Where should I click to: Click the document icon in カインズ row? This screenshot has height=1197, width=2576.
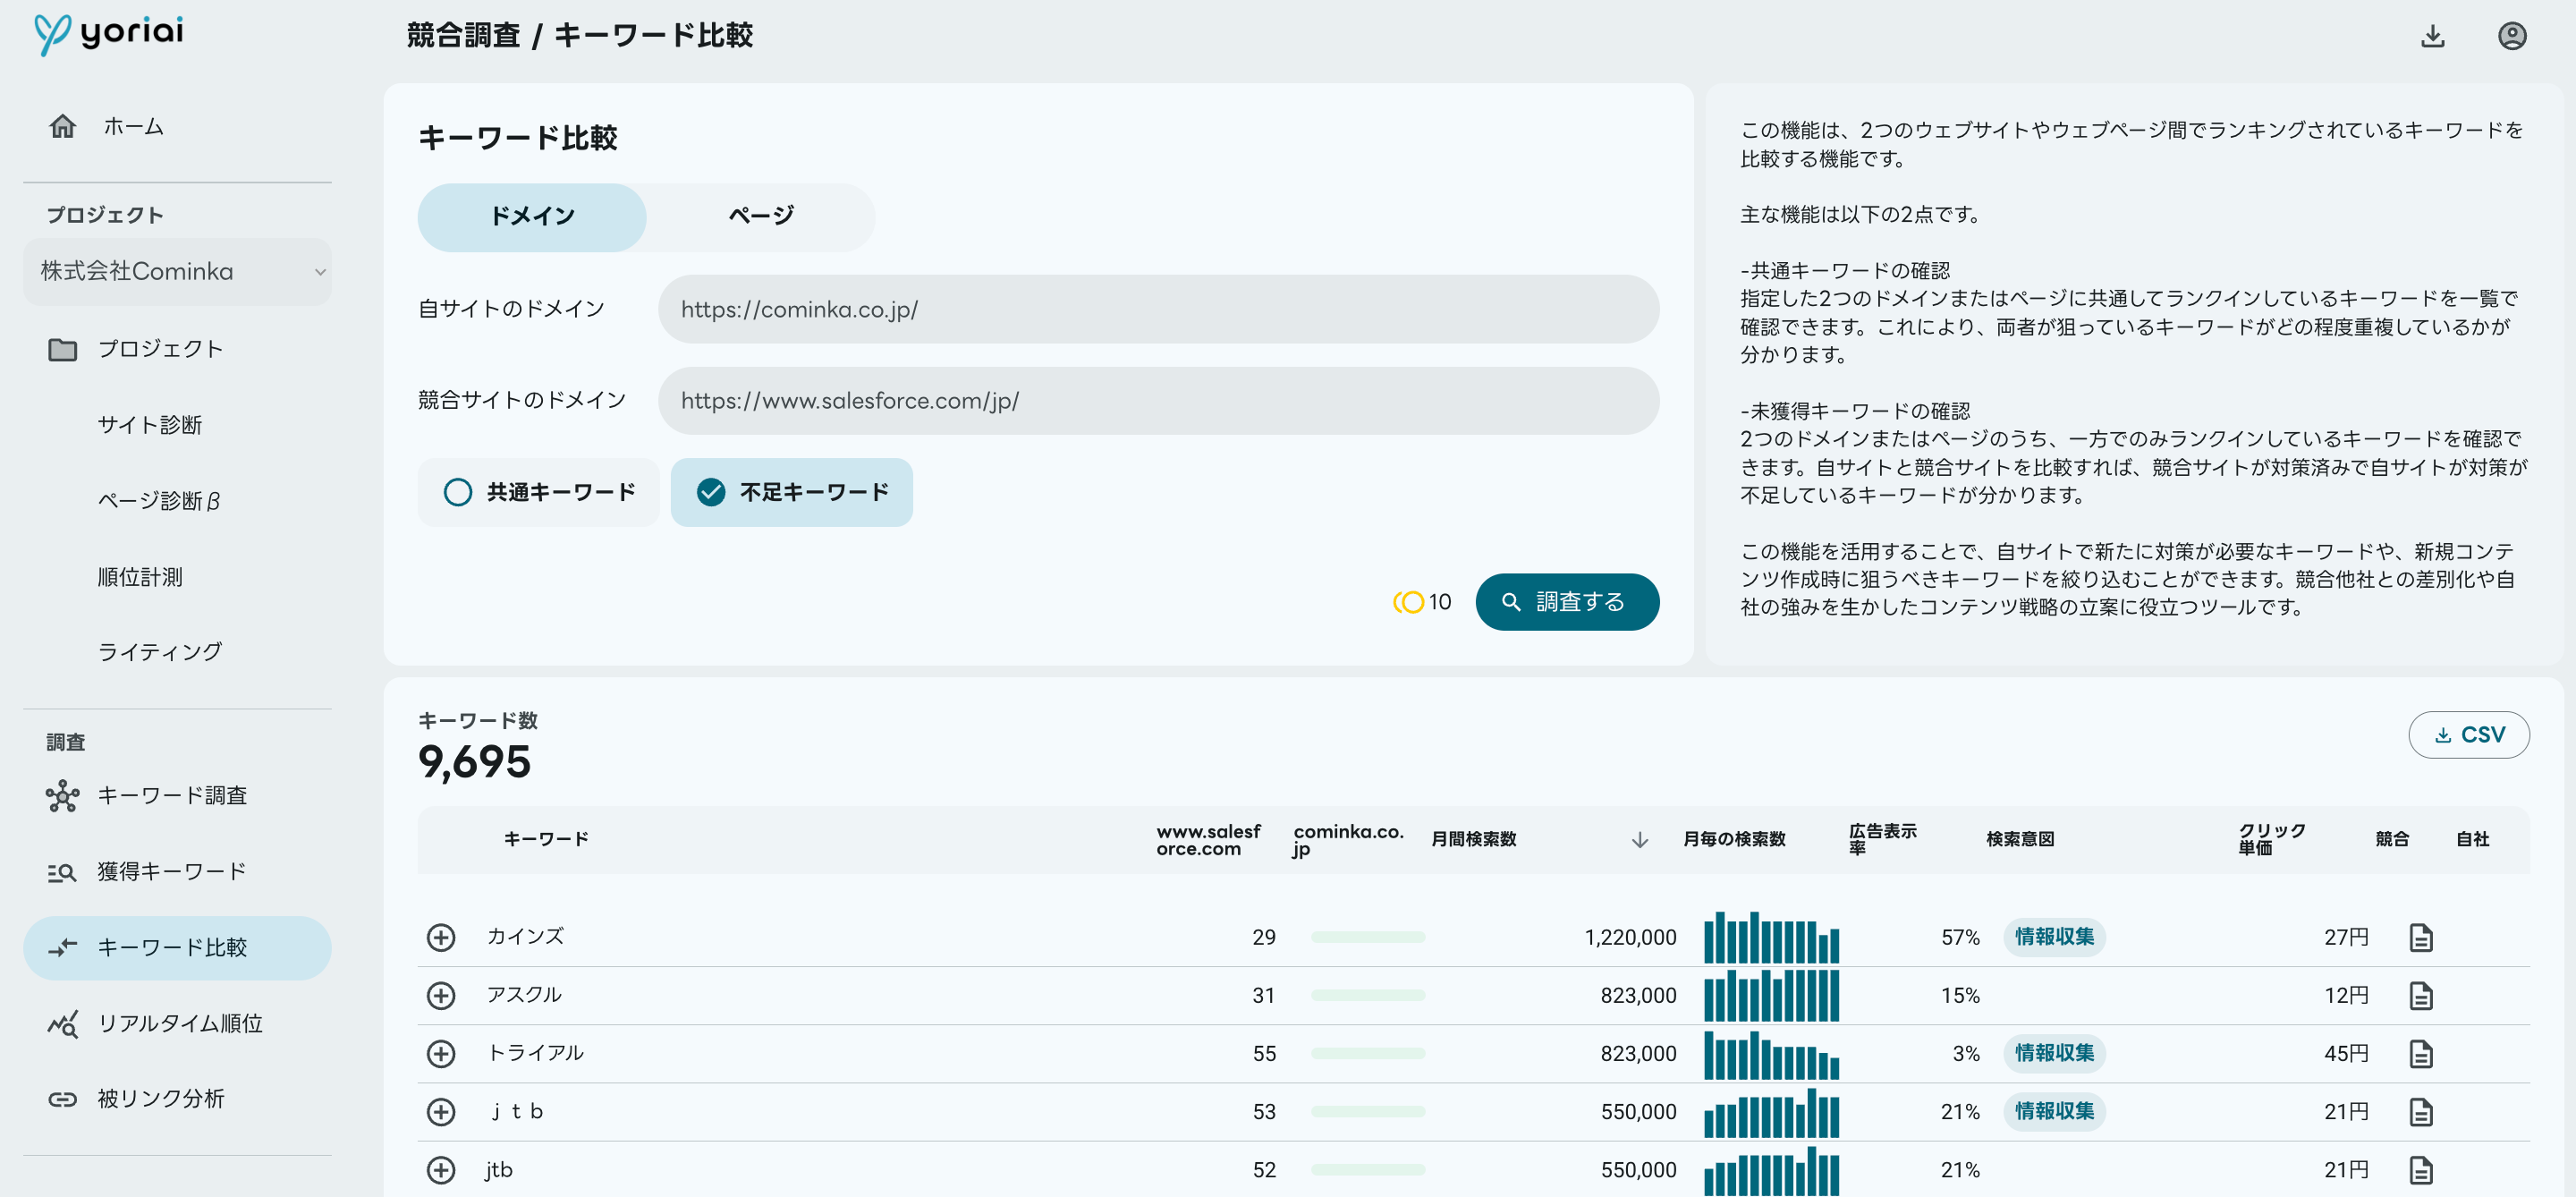coord(2420,937)
